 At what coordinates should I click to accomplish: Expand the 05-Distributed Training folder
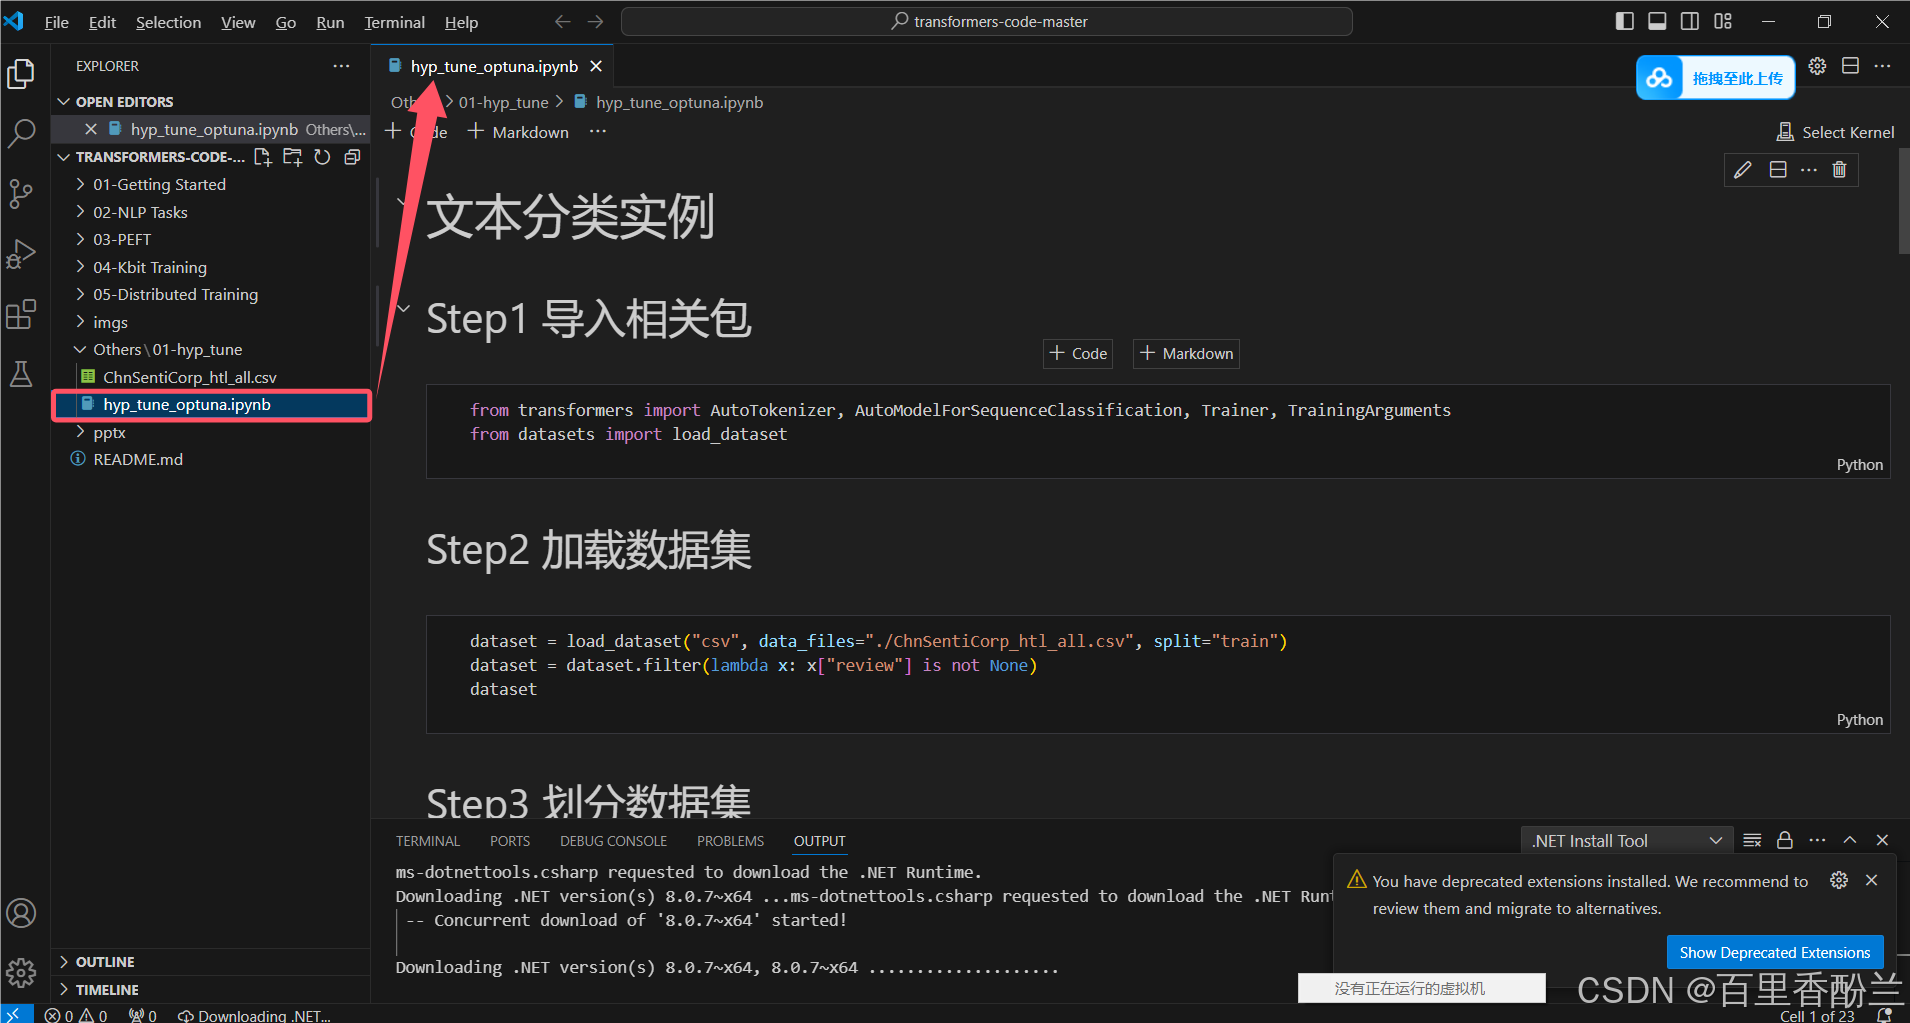pyautogui.click(x=80, y=294)
